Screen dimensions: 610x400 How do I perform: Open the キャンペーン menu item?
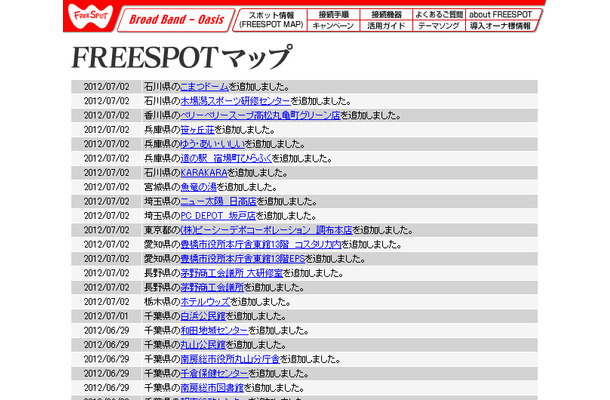coord(333,26)
